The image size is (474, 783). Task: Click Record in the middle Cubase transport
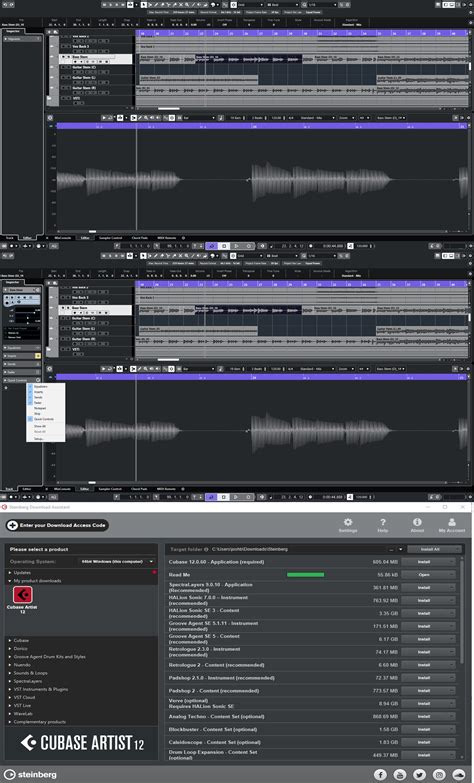[248, 497]
